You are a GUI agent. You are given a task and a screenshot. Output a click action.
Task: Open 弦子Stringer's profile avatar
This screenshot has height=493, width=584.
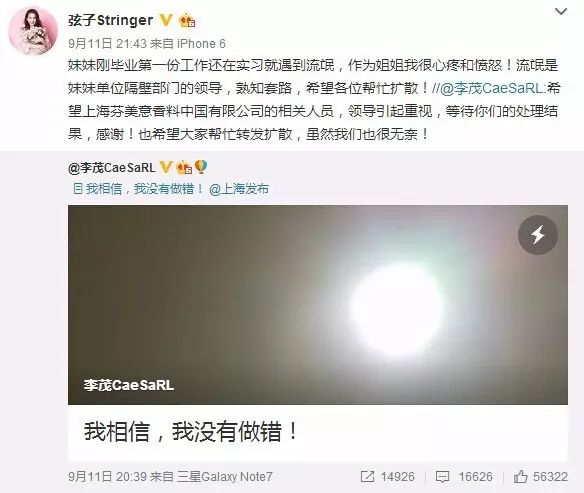33,31
